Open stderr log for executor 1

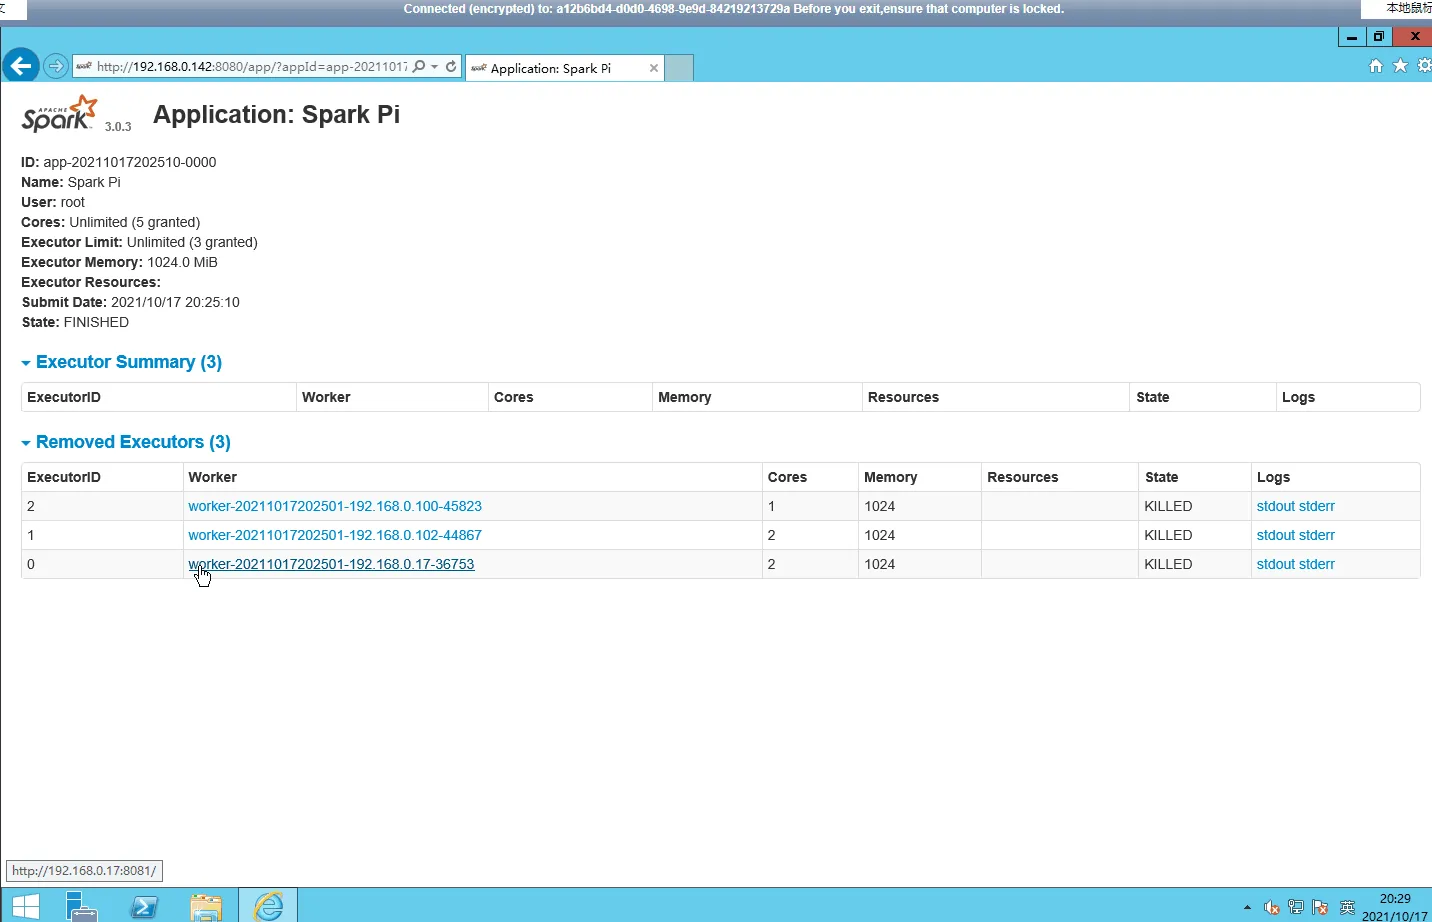point(1317,535)
